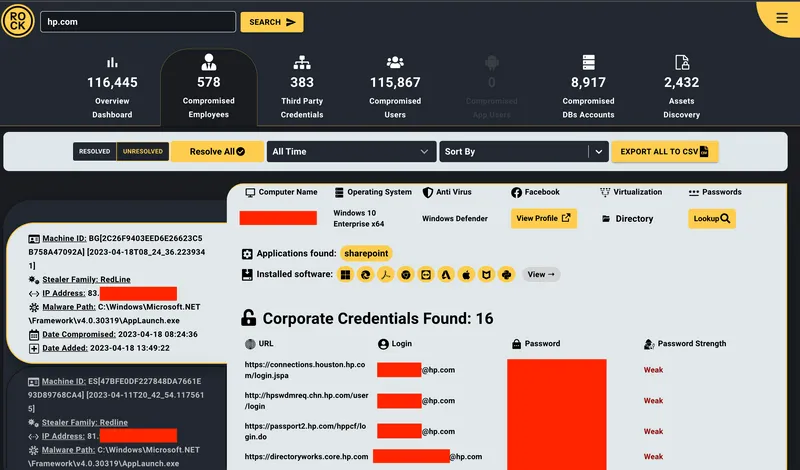Image resolution: width=800 pixels, height=470 pixels.
Task: Click the Microsoft Edge installed software icon
Action: [x=366, y=274]
